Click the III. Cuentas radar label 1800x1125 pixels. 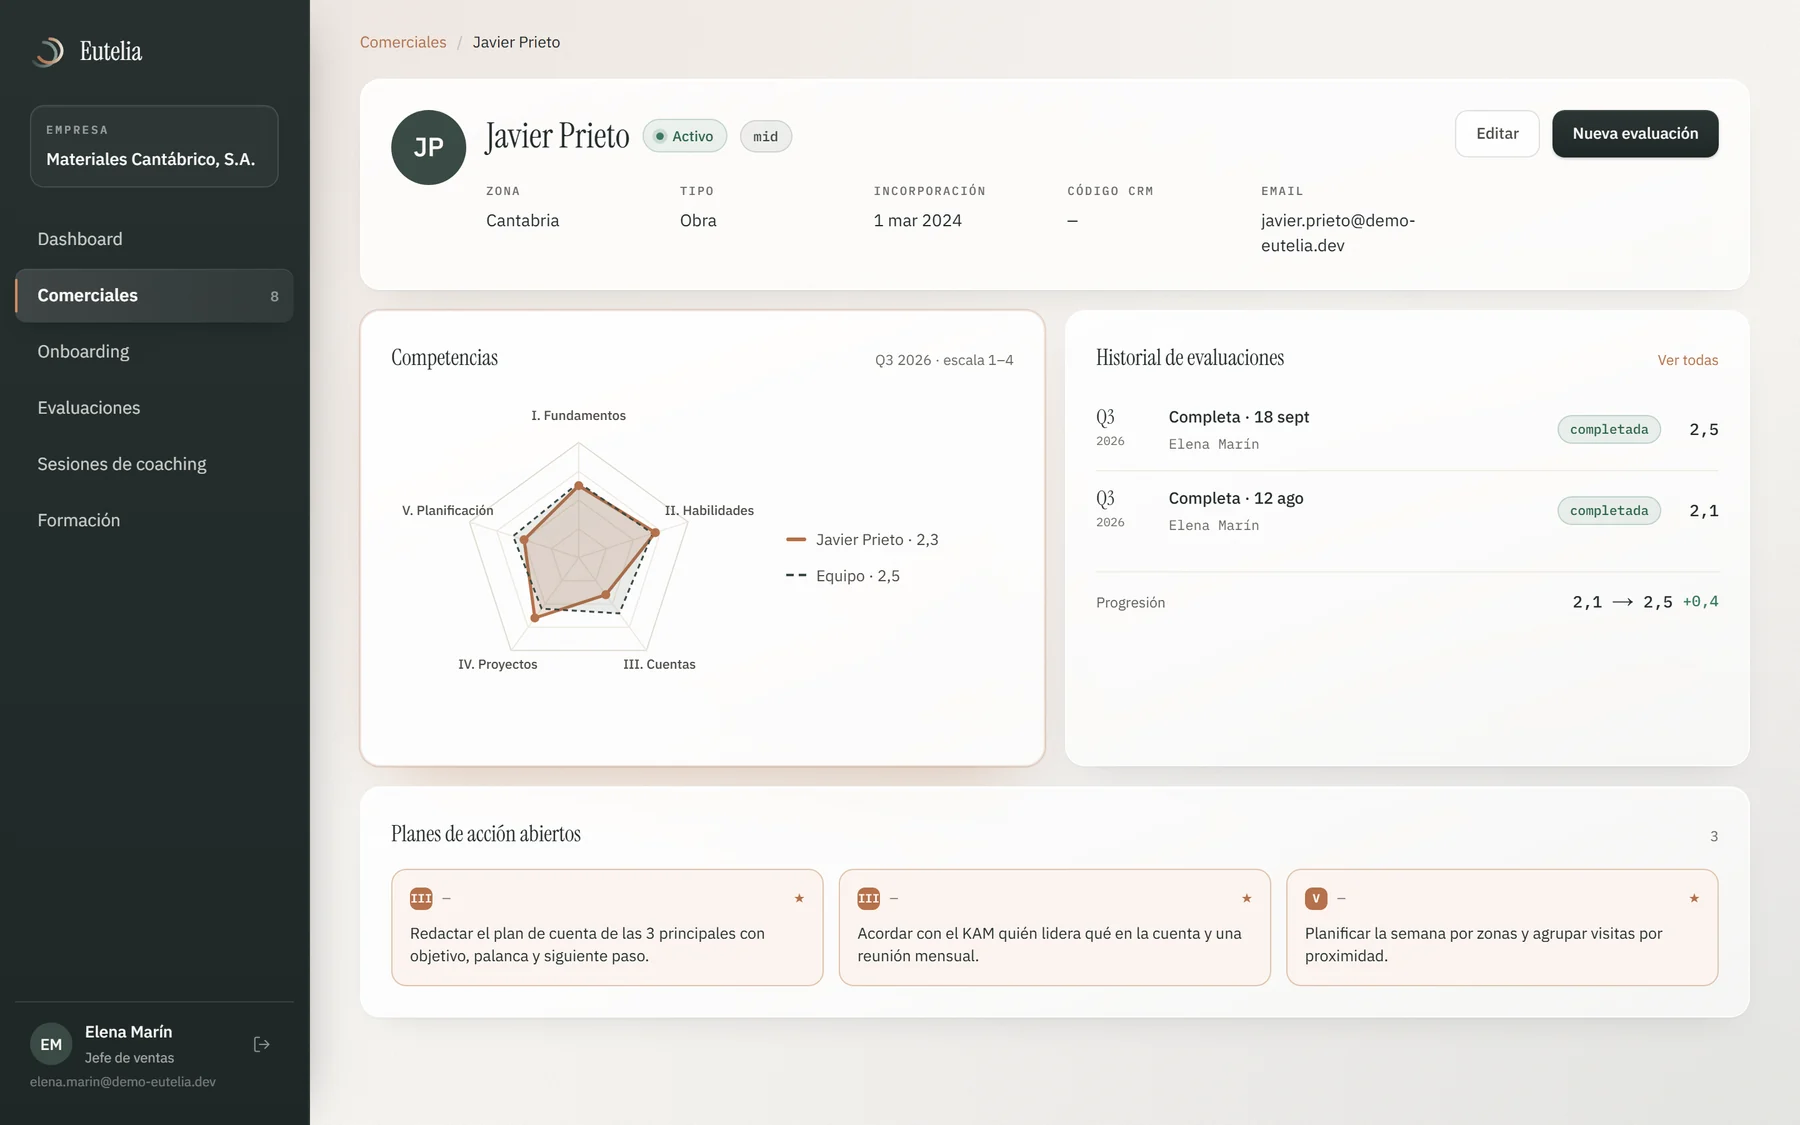(659, 664)
